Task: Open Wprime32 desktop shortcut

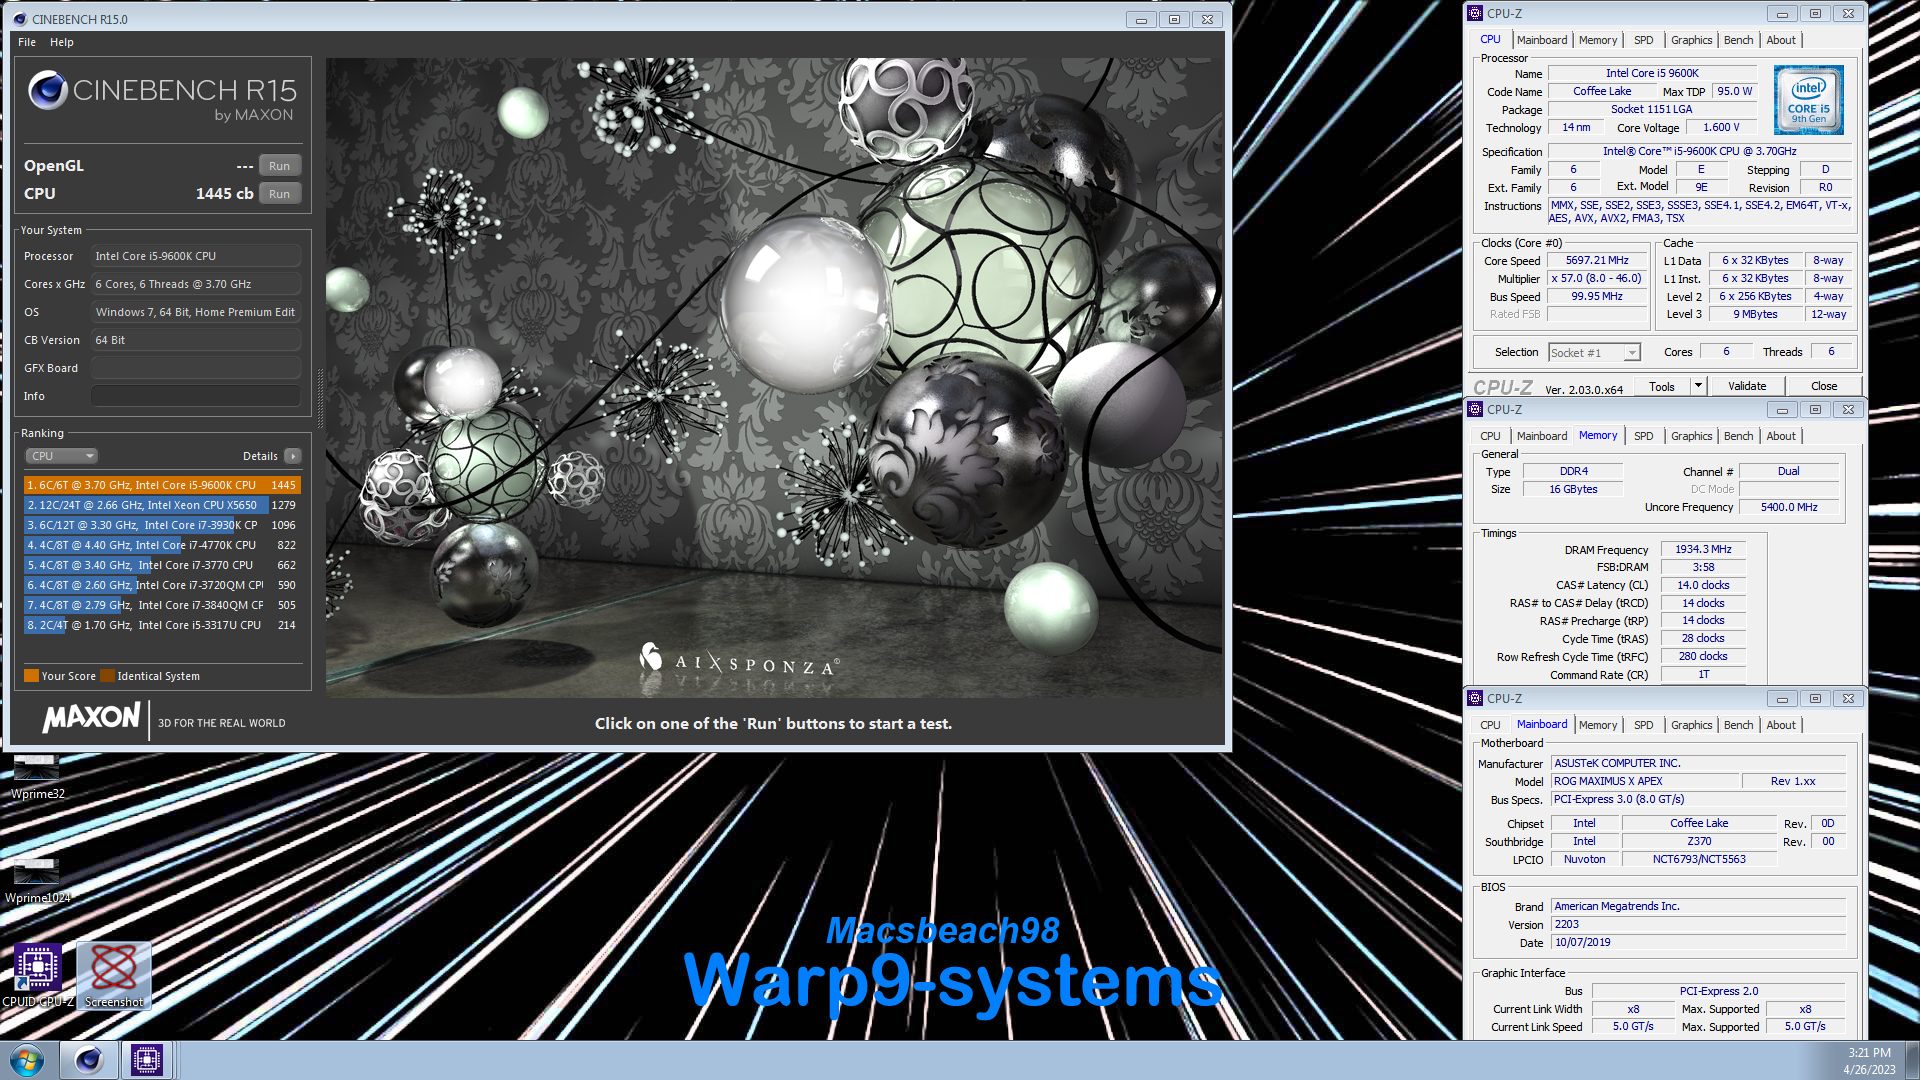Action: [37, 776]
